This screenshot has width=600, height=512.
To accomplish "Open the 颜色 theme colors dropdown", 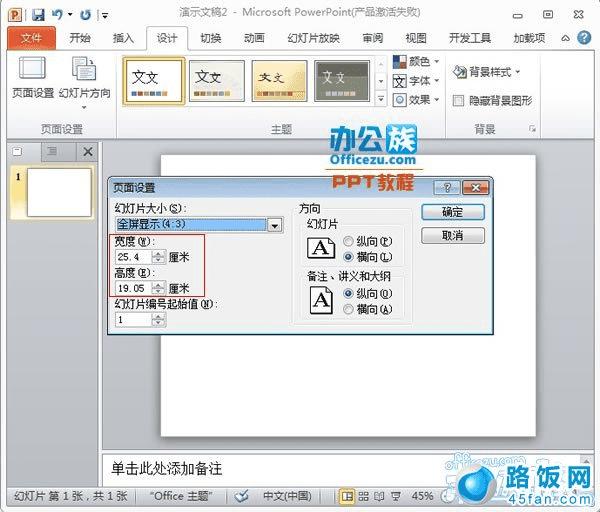I will (x=416, y=61).
